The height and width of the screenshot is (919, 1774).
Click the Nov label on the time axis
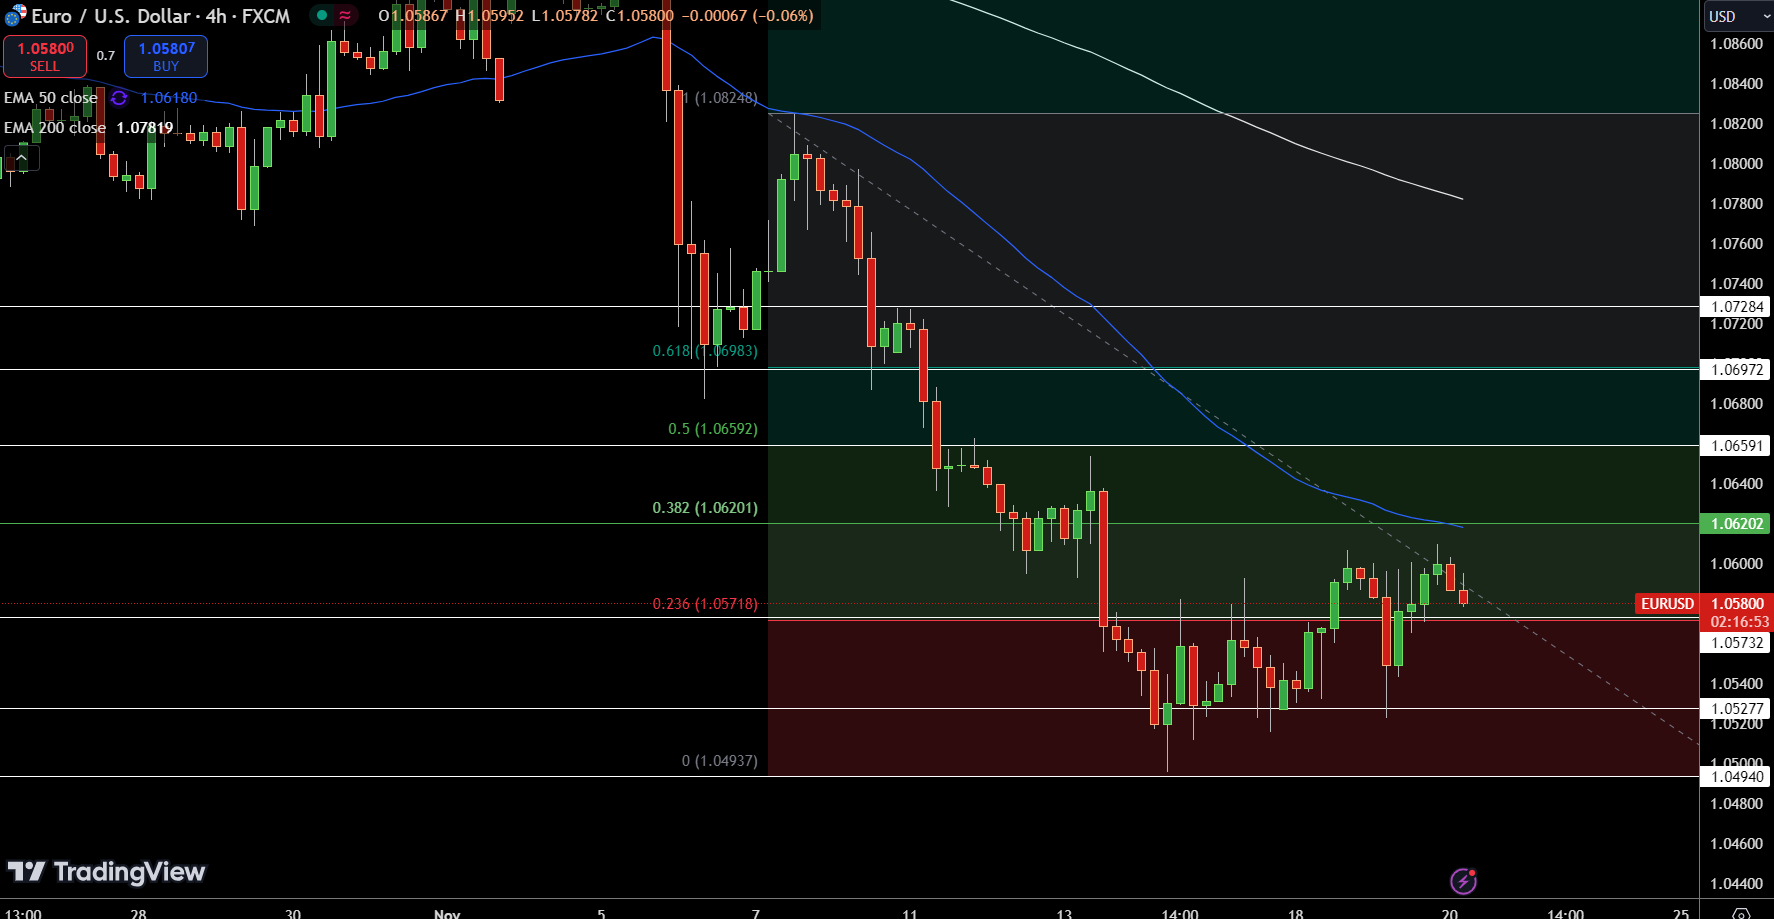[x=447, y=913]
